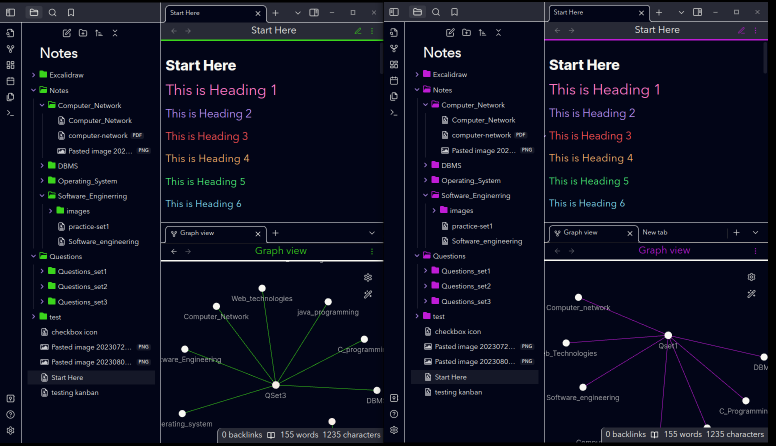Open bookmarks icon in right window top bar
The height and width of the screenshot is (446, 776).
(455, 12)
